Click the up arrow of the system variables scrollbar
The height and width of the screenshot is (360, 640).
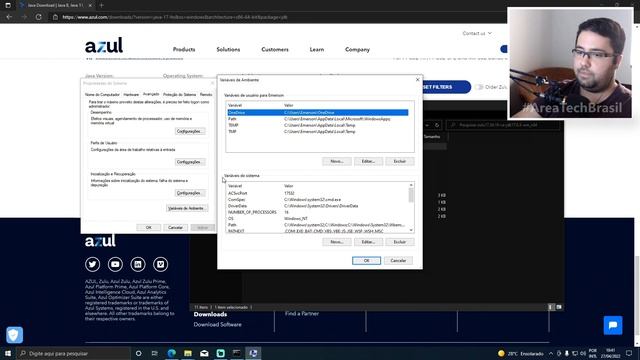pos(411,185)
